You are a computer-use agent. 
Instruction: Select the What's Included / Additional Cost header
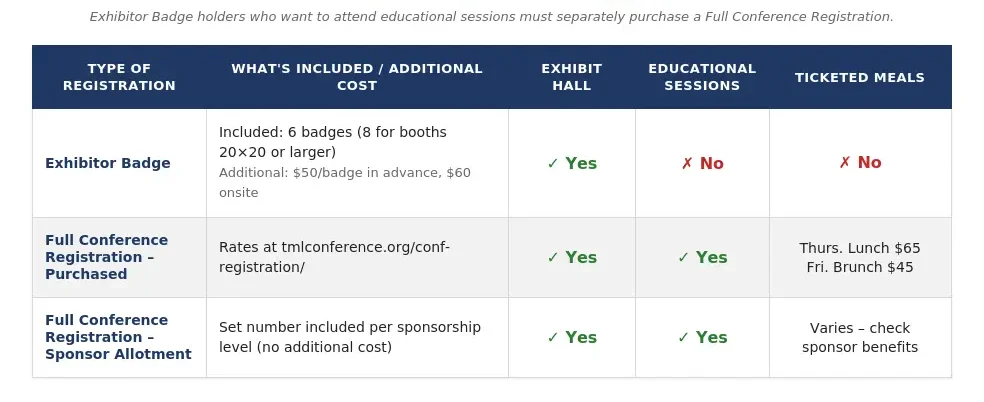tap(357, 77)
